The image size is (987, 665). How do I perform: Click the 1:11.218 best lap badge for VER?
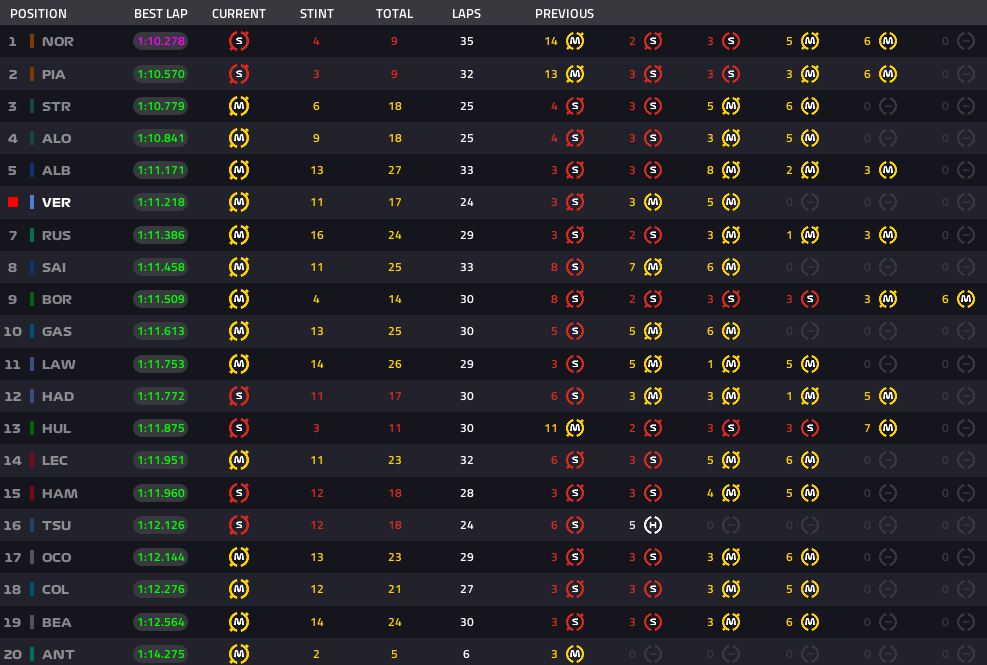pos(160,202)
